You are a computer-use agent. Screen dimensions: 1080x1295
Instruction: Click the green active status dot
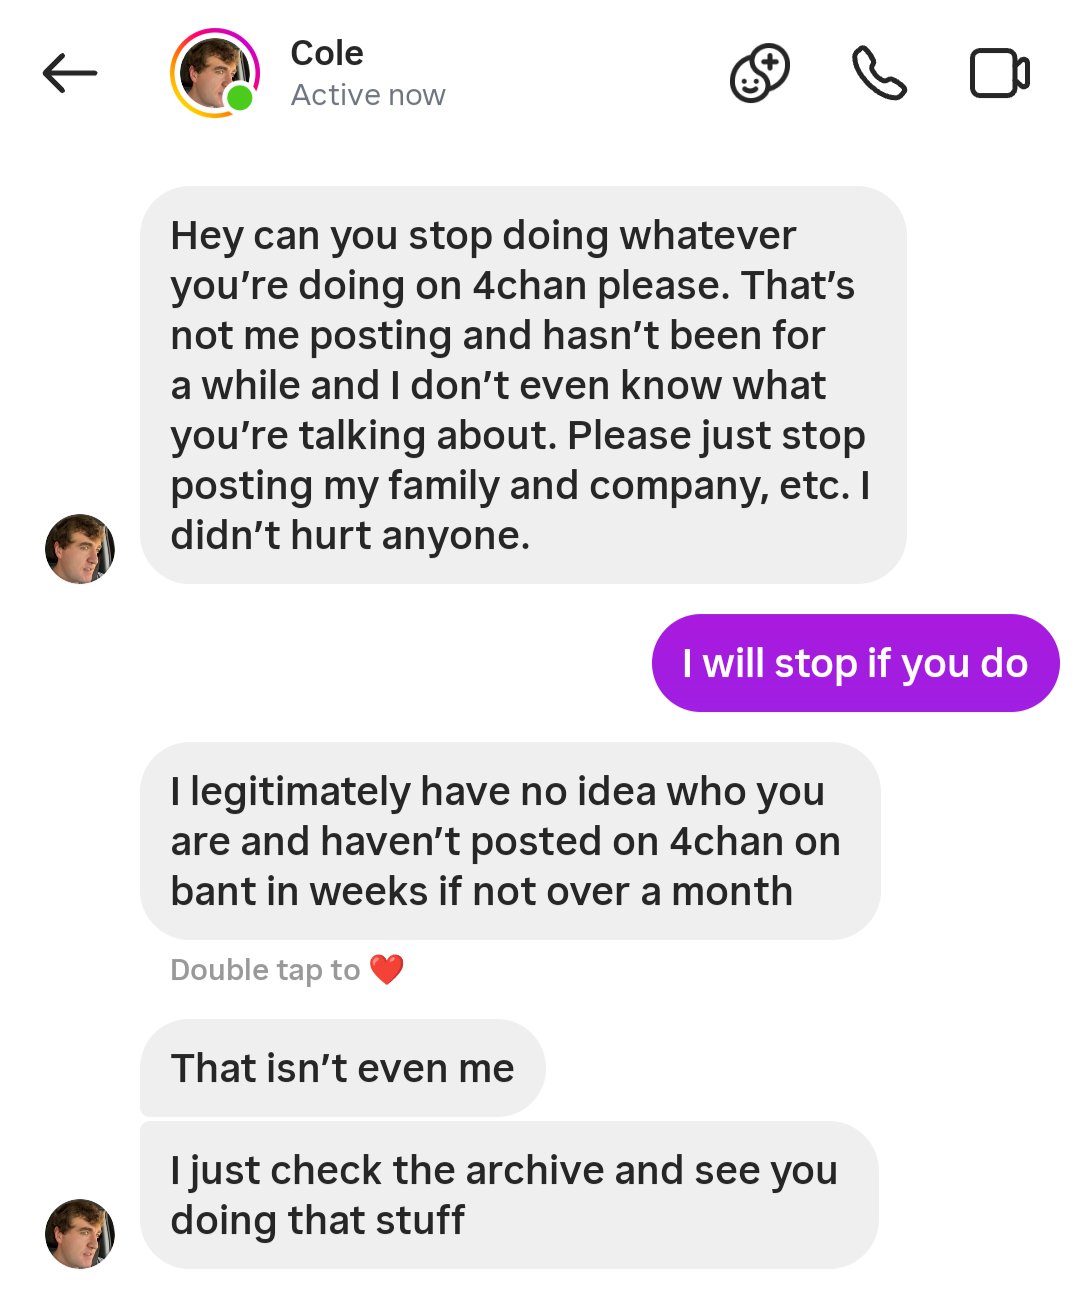240,98
